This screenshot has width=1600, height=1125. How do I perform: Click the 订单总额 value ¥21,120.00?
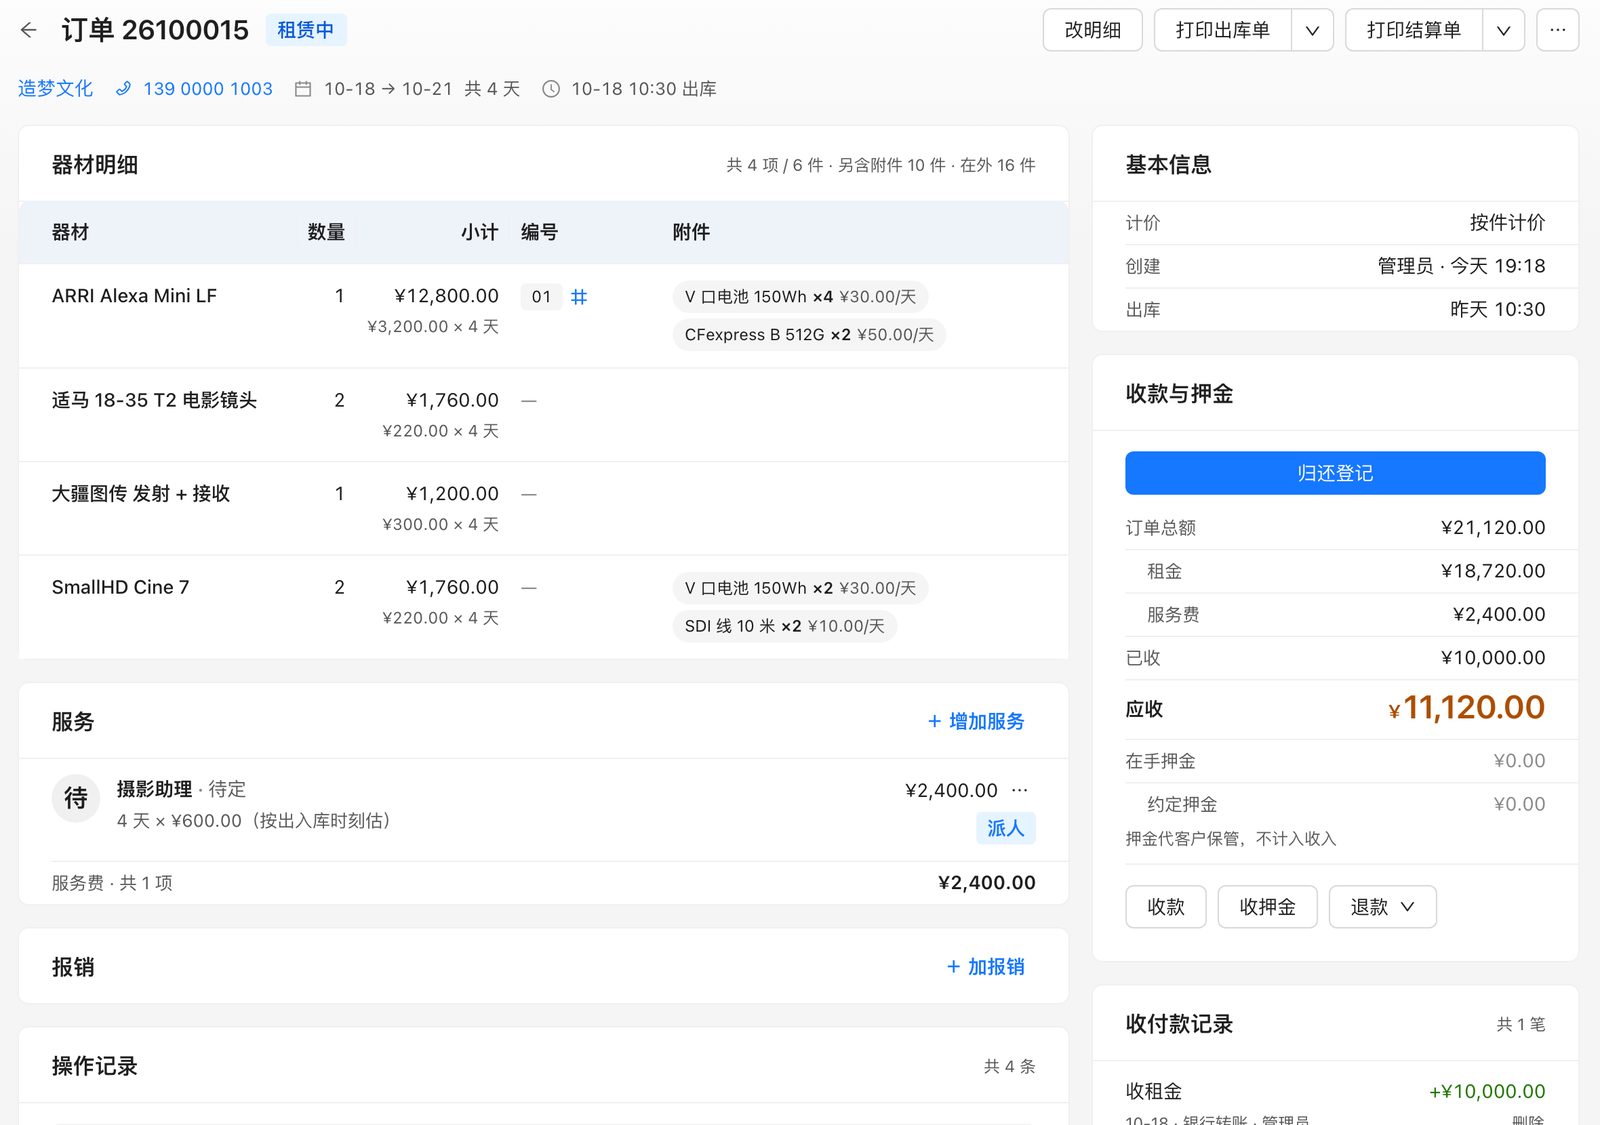click(1493, 527)
